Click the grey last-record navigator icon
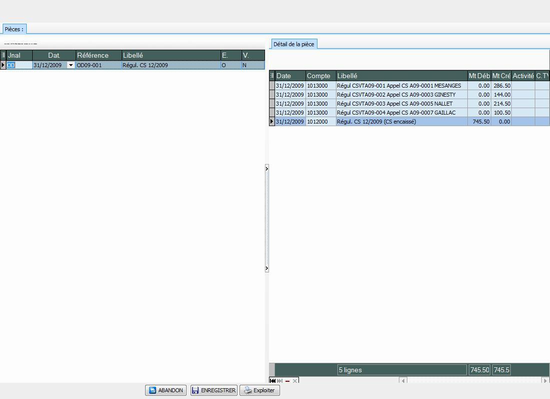550x399 pixels. [x=280, y=381]
